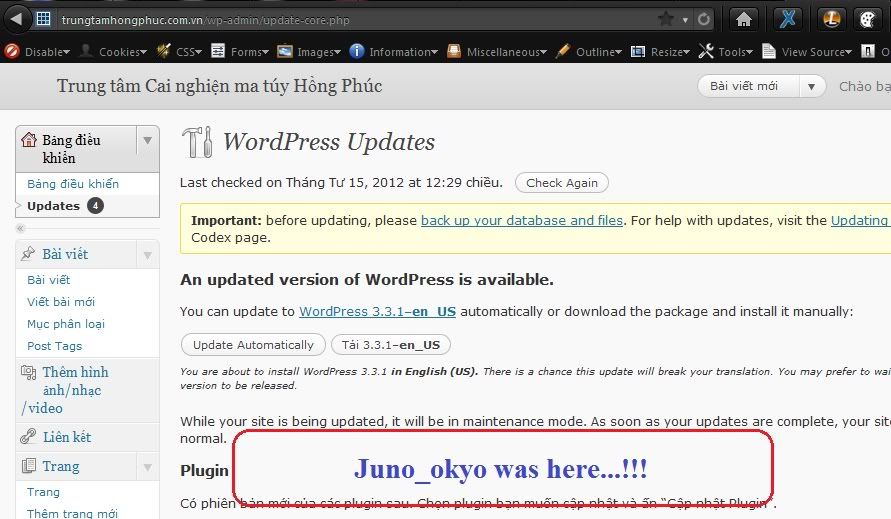Select Viết bài mới in sidebar
Viewport: 891px width, 519px height.
tap(61, 302)
